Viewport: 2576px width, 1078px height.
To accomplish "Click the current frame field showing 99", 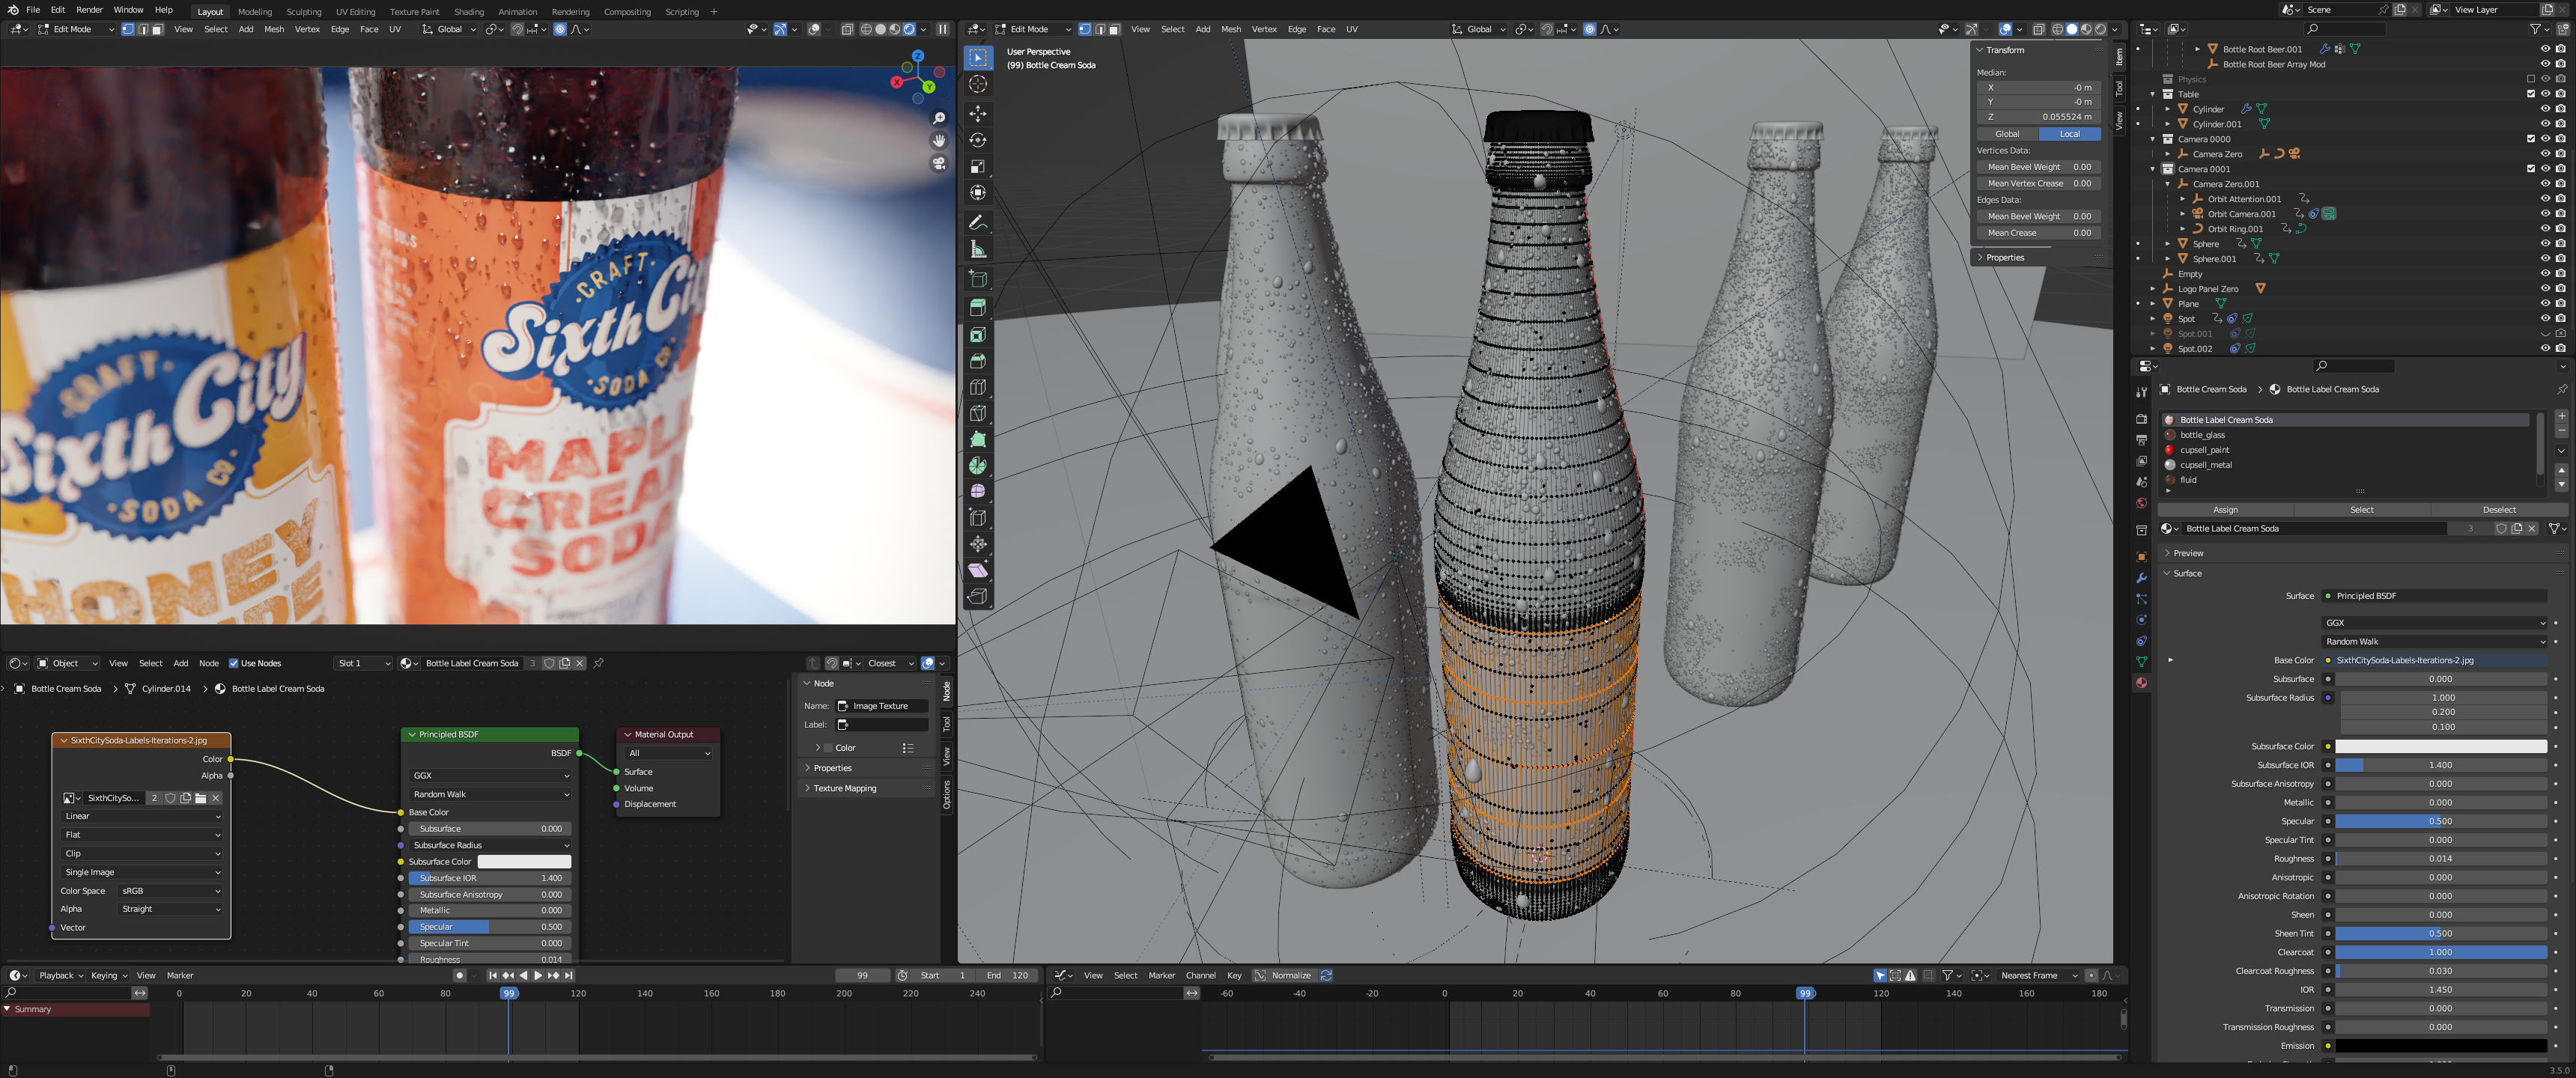I will [862, 975].
